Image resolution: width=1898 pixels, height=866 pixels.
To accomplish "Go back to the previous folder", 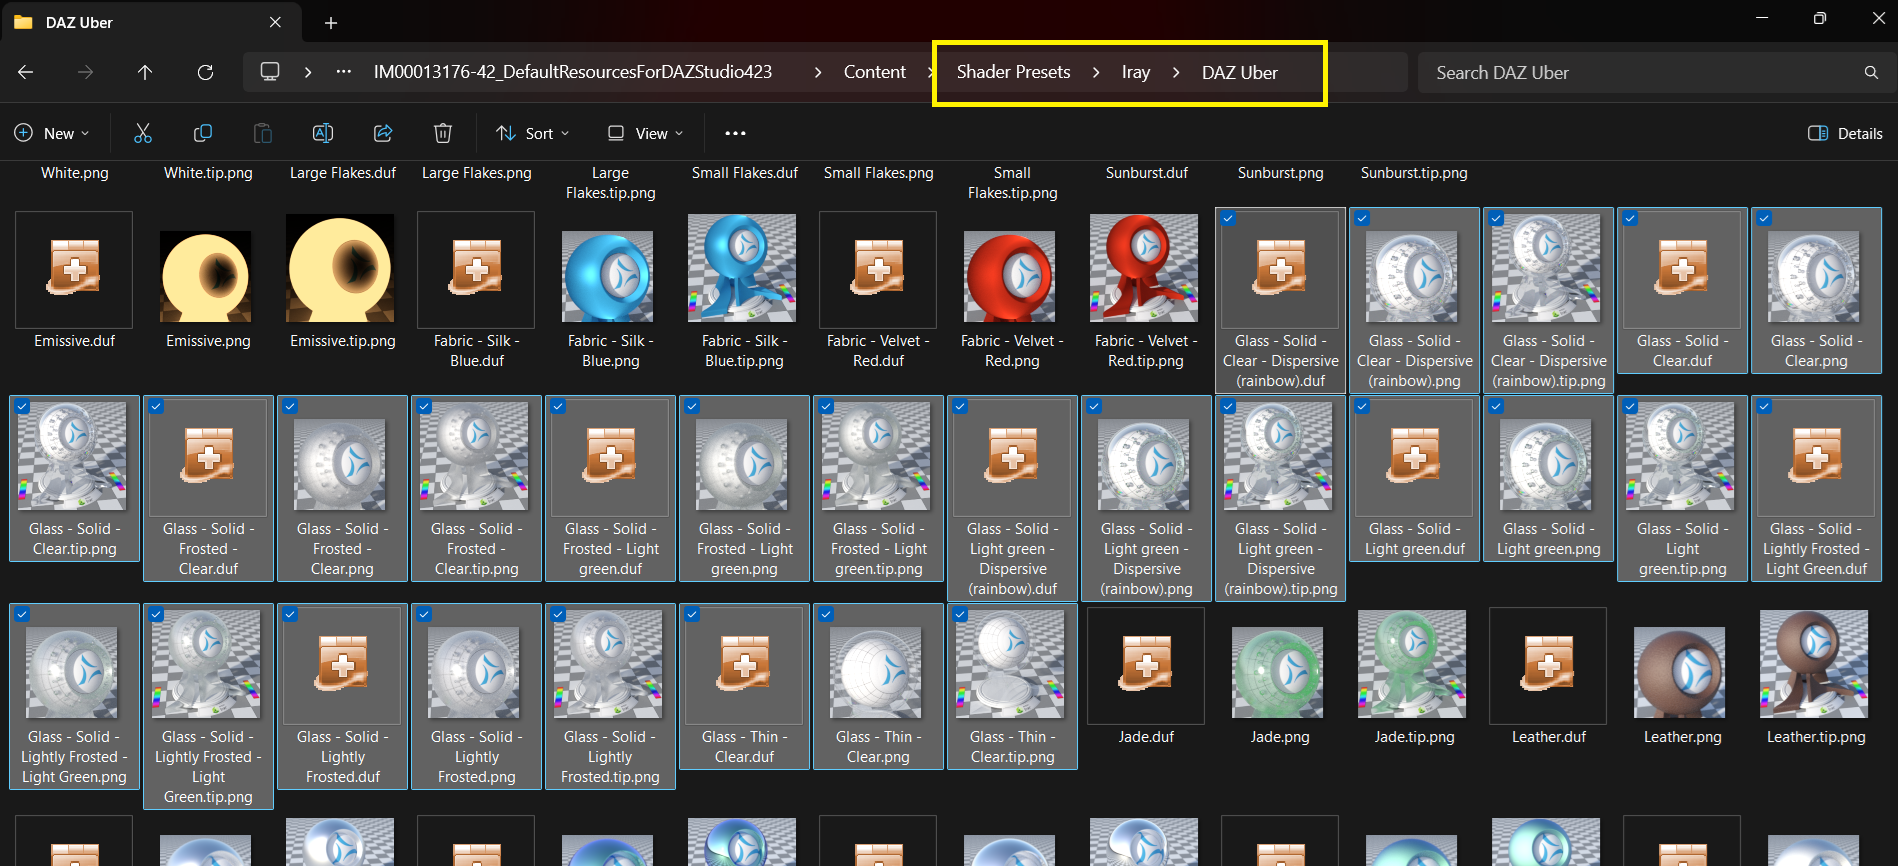I will [x=26, y=72].
